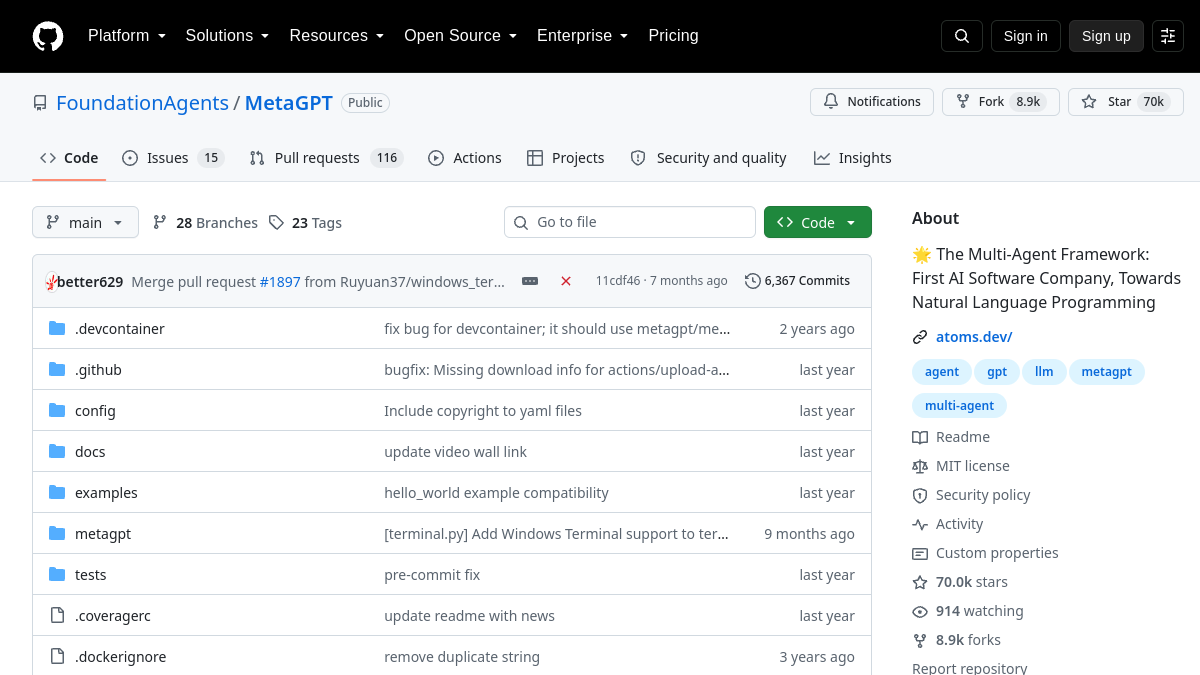Expand the Enterprise menu
The image size is (1200, 675).
pos(583,36)
